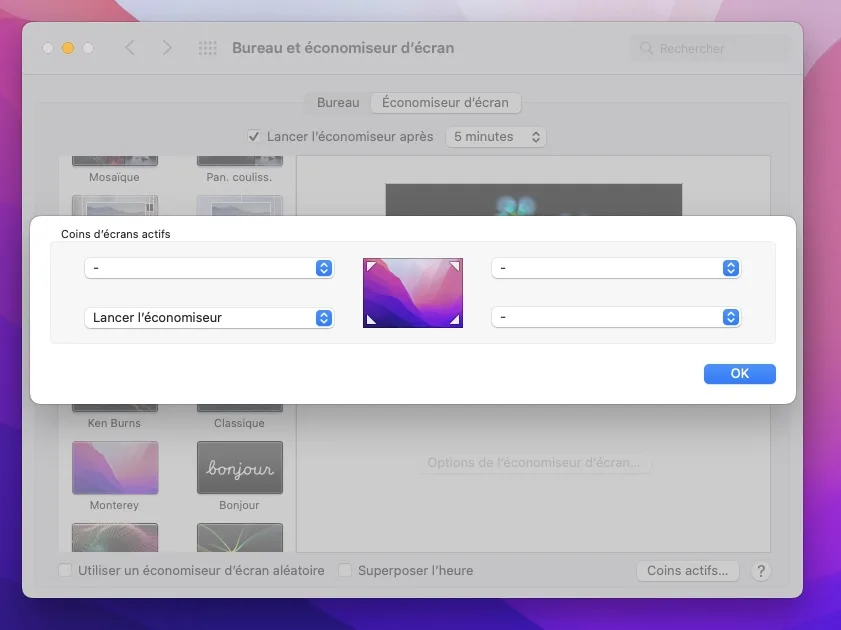Image resolution: width=841 pixels, height=630 pixels.
Task: Open the top-left hot corner dropdown
Action: 209,268
